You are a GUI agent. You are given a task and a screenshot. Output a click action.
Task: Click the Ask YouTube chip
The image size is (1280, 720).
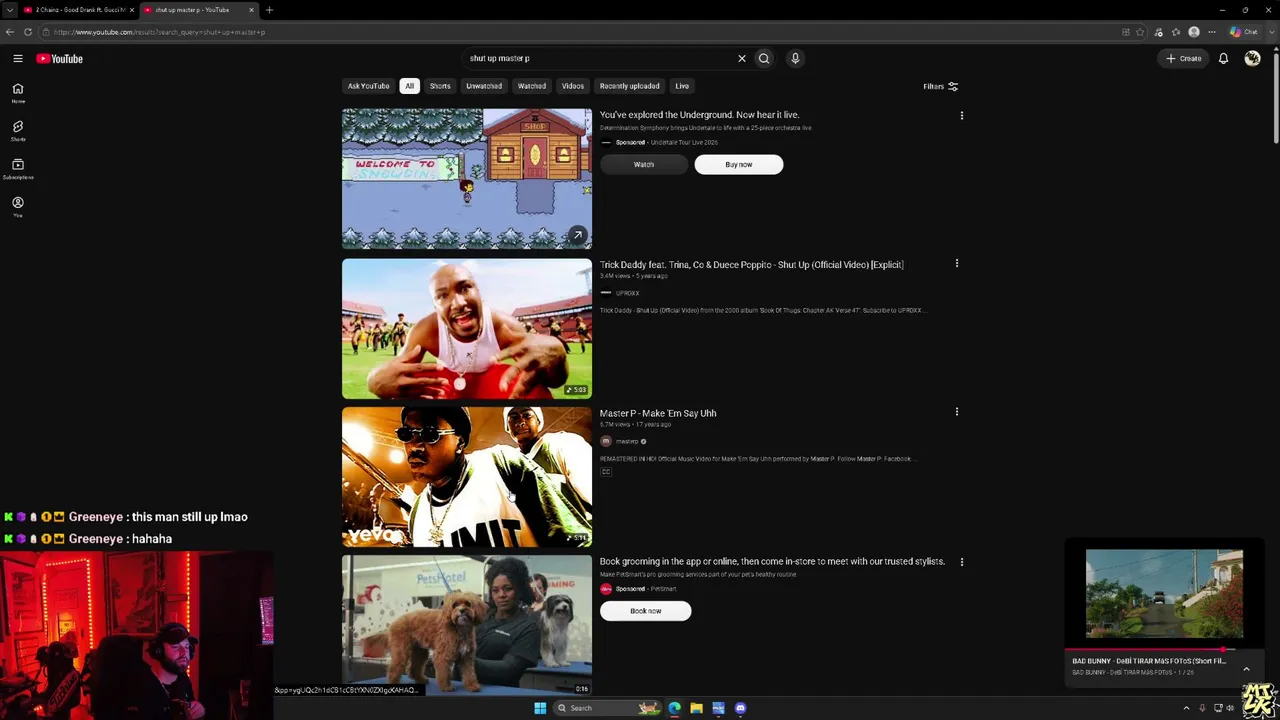[369, 86]
